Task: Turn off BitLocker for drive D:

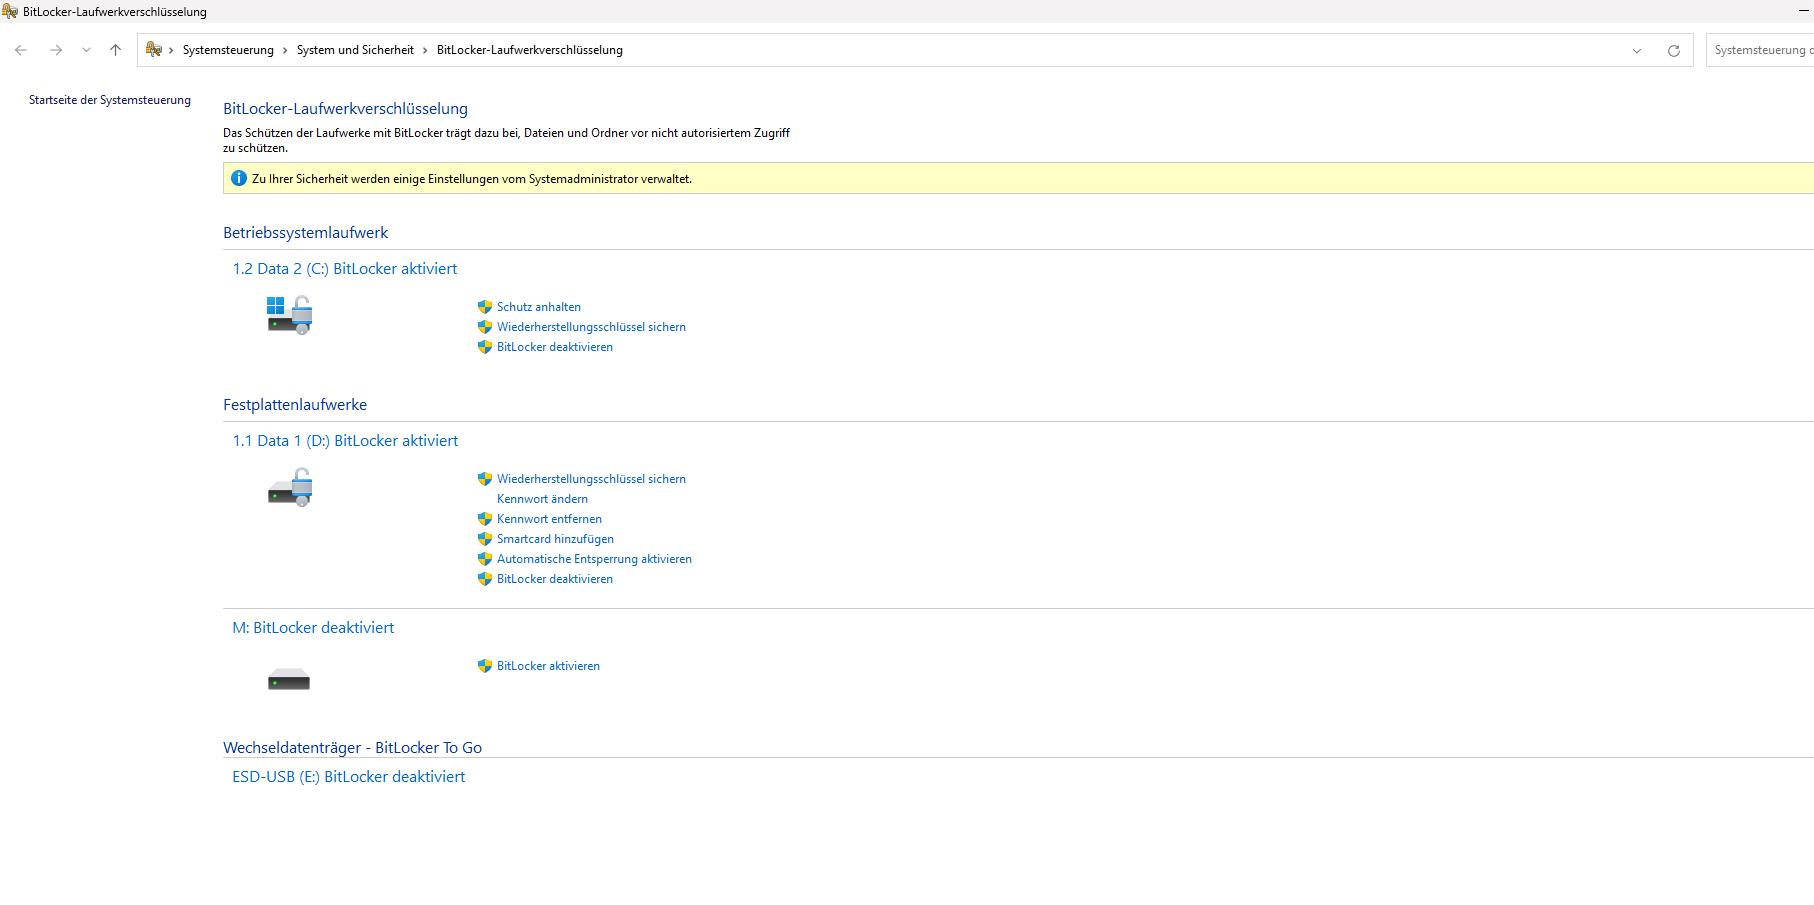Action: (x=555, y=579)
